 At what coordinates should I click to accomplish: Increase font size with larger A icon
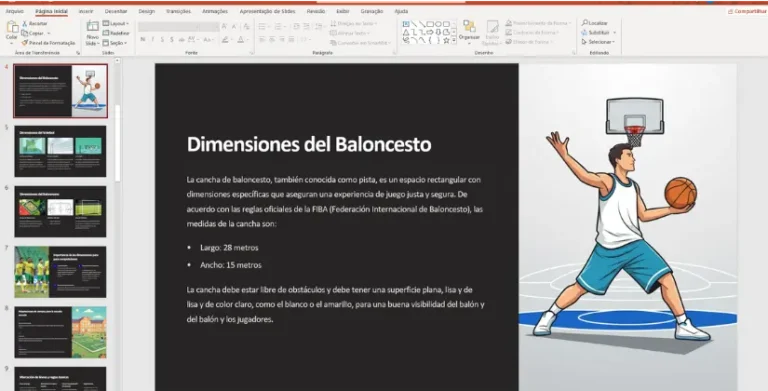click(x=224, y=26)
